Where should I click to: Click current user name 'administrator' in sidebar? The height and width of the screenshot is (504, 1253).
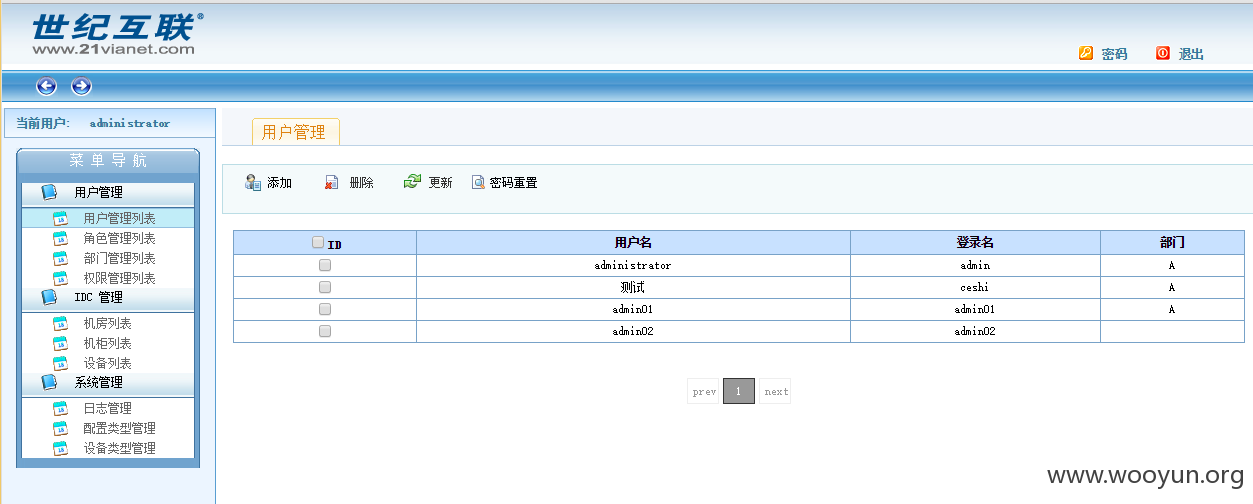click(x=130, y=123)
